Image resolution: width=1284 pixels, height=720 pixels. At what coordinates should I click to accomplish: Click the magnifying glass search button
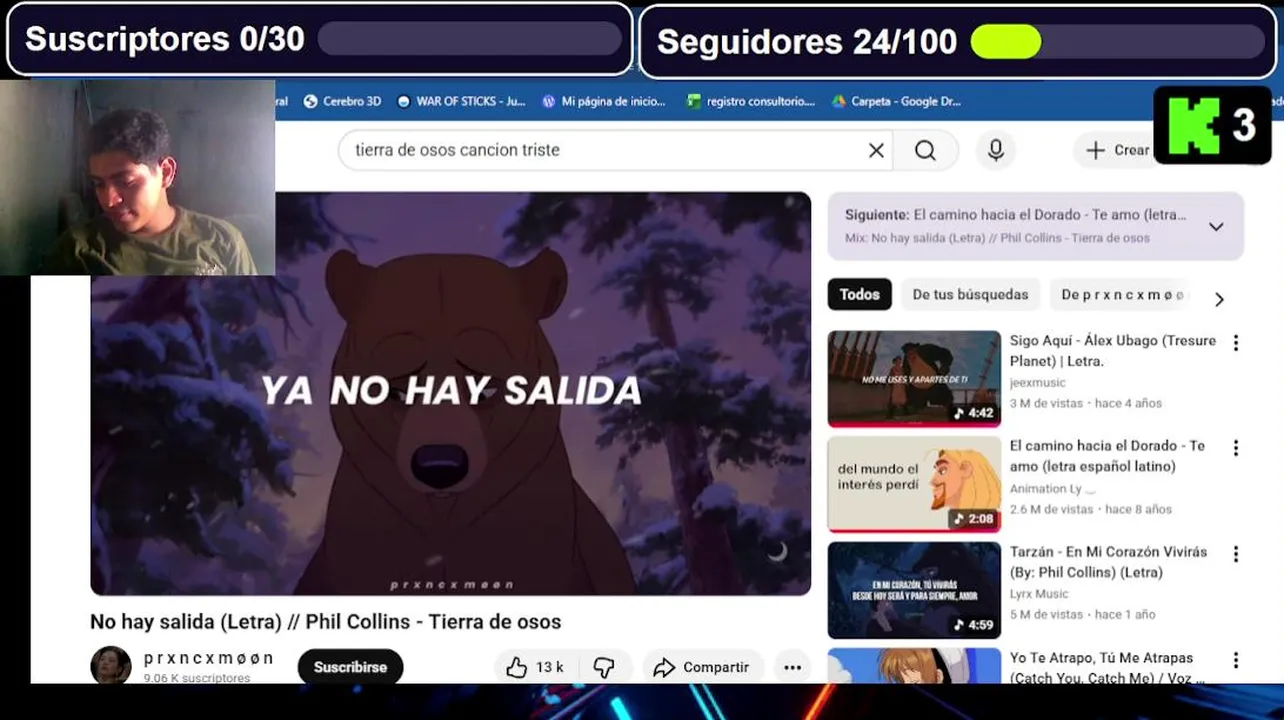click(926, 150)
